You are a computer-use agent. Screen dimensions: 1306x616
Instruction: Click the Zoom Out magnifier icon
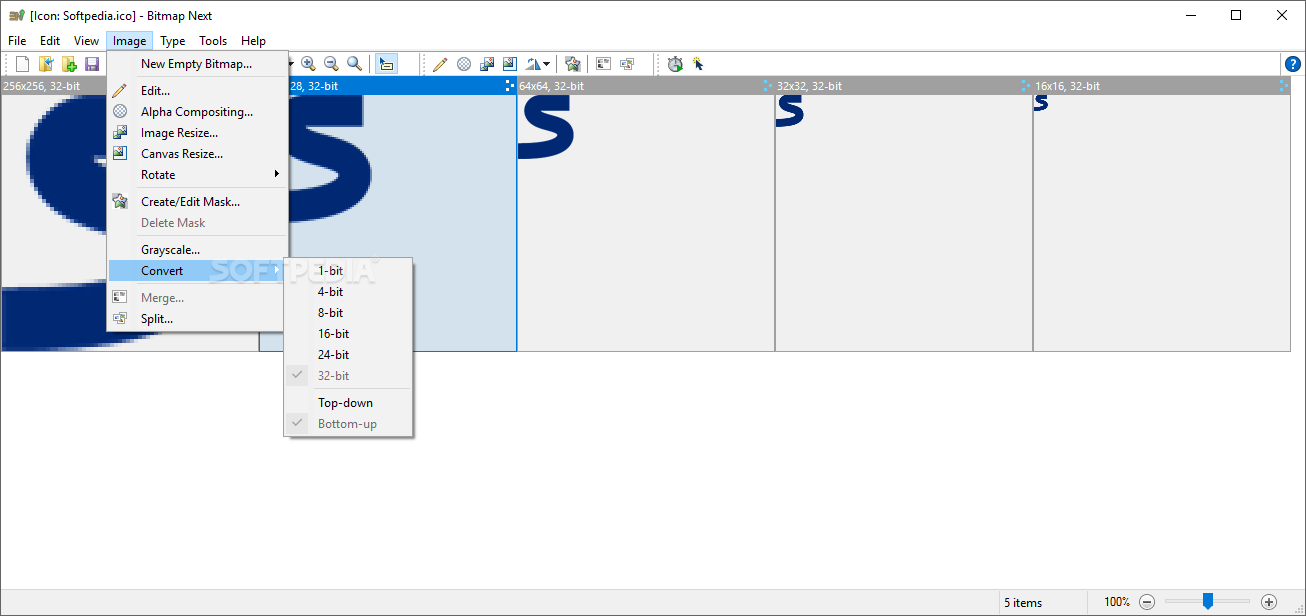[331, 64]
